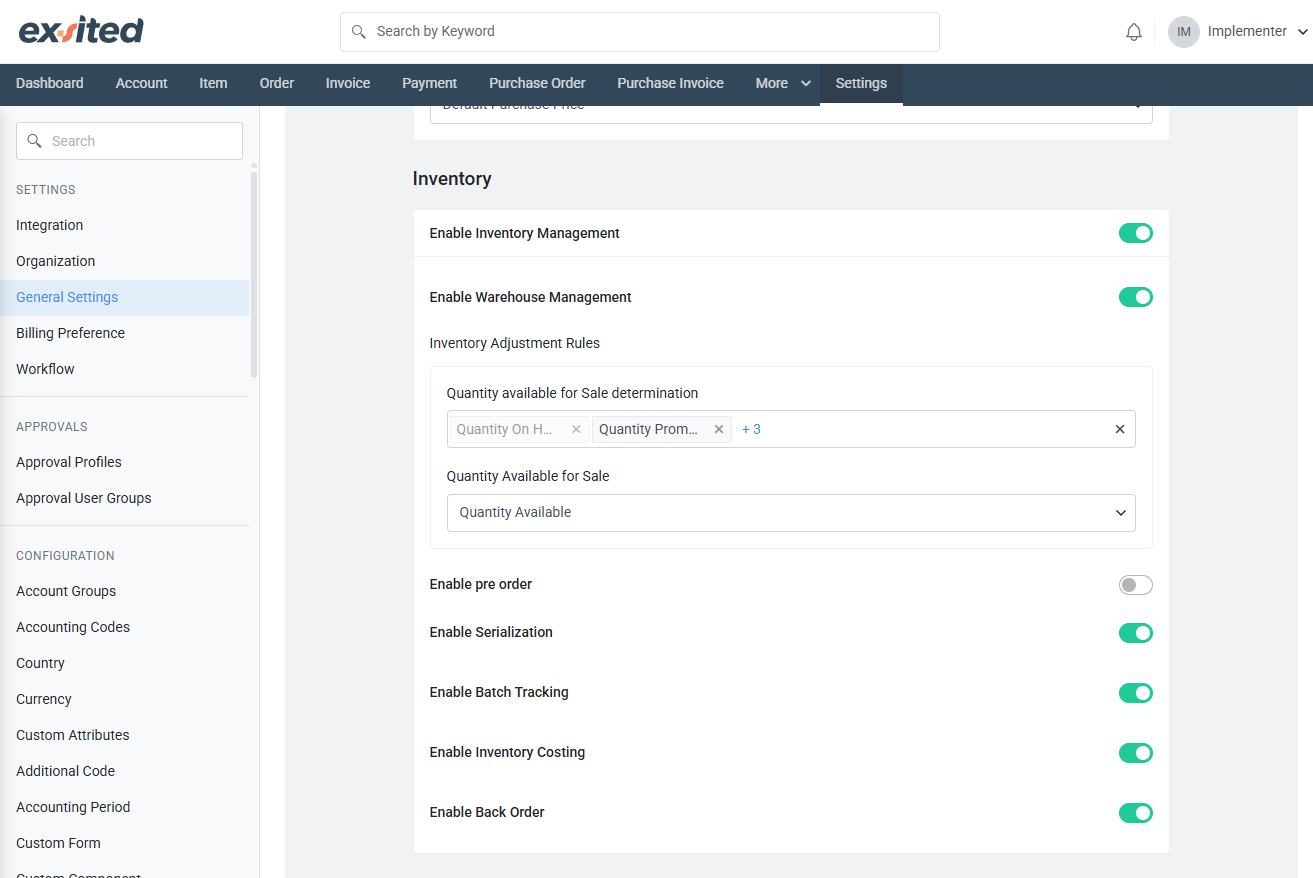This screenshot has height=878, width=1313.
Task: Disable Enable Serialization switch
Action: coord(1136,633)
